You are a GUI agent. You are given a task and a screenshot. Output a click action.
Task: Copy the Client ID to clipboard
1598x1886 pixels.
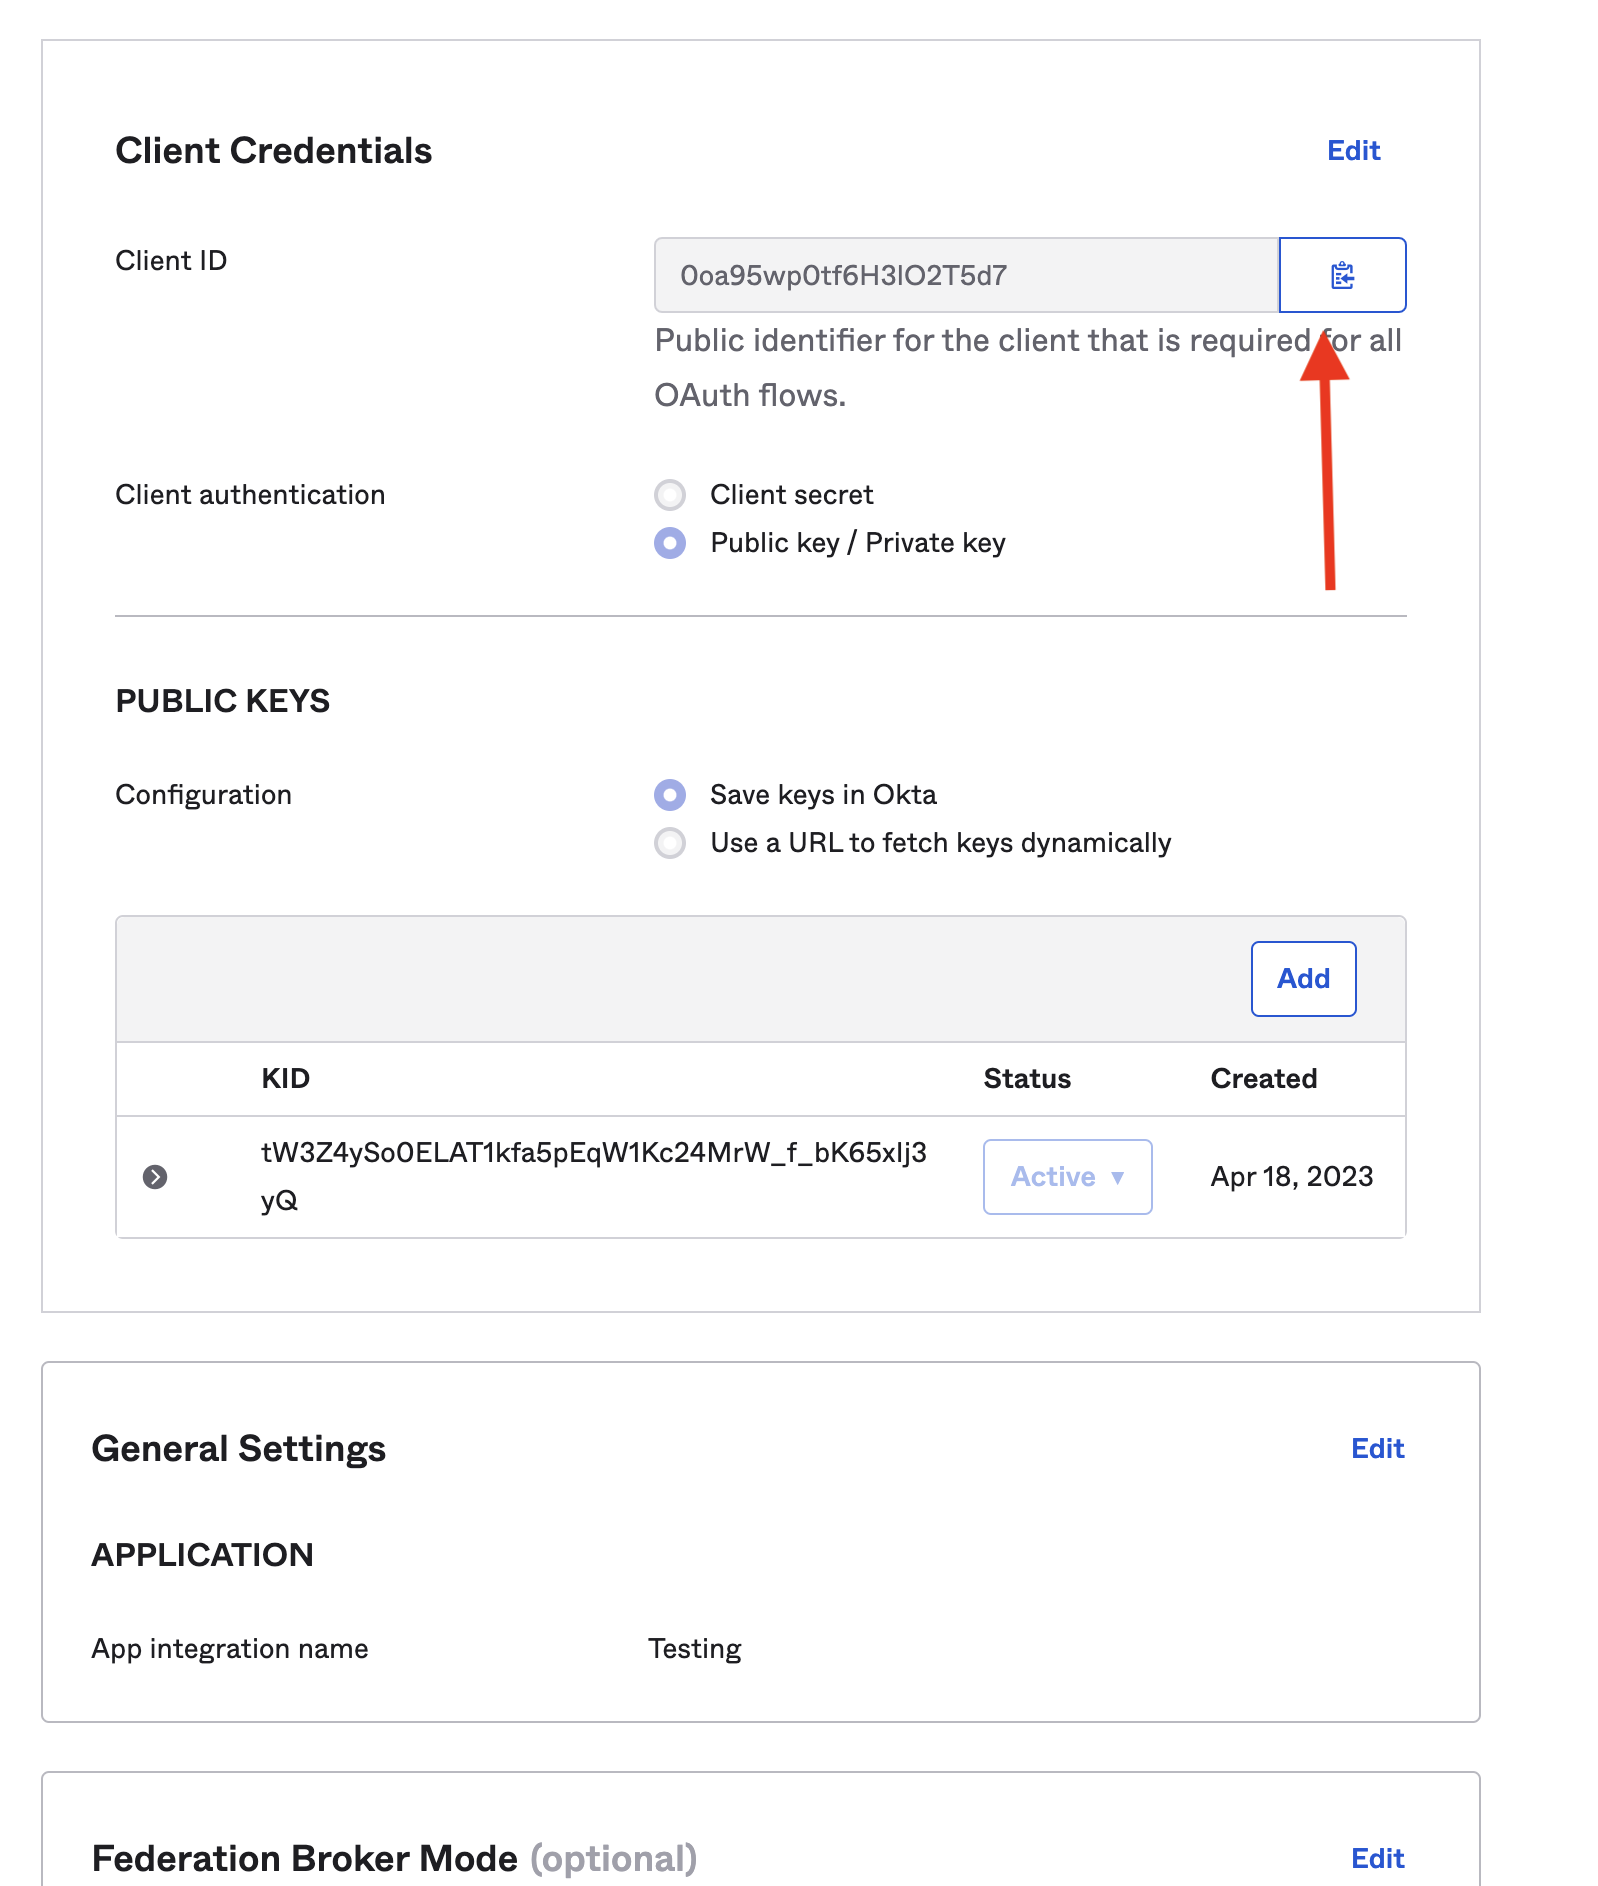pyautogui.click(x=1342, y=275)
